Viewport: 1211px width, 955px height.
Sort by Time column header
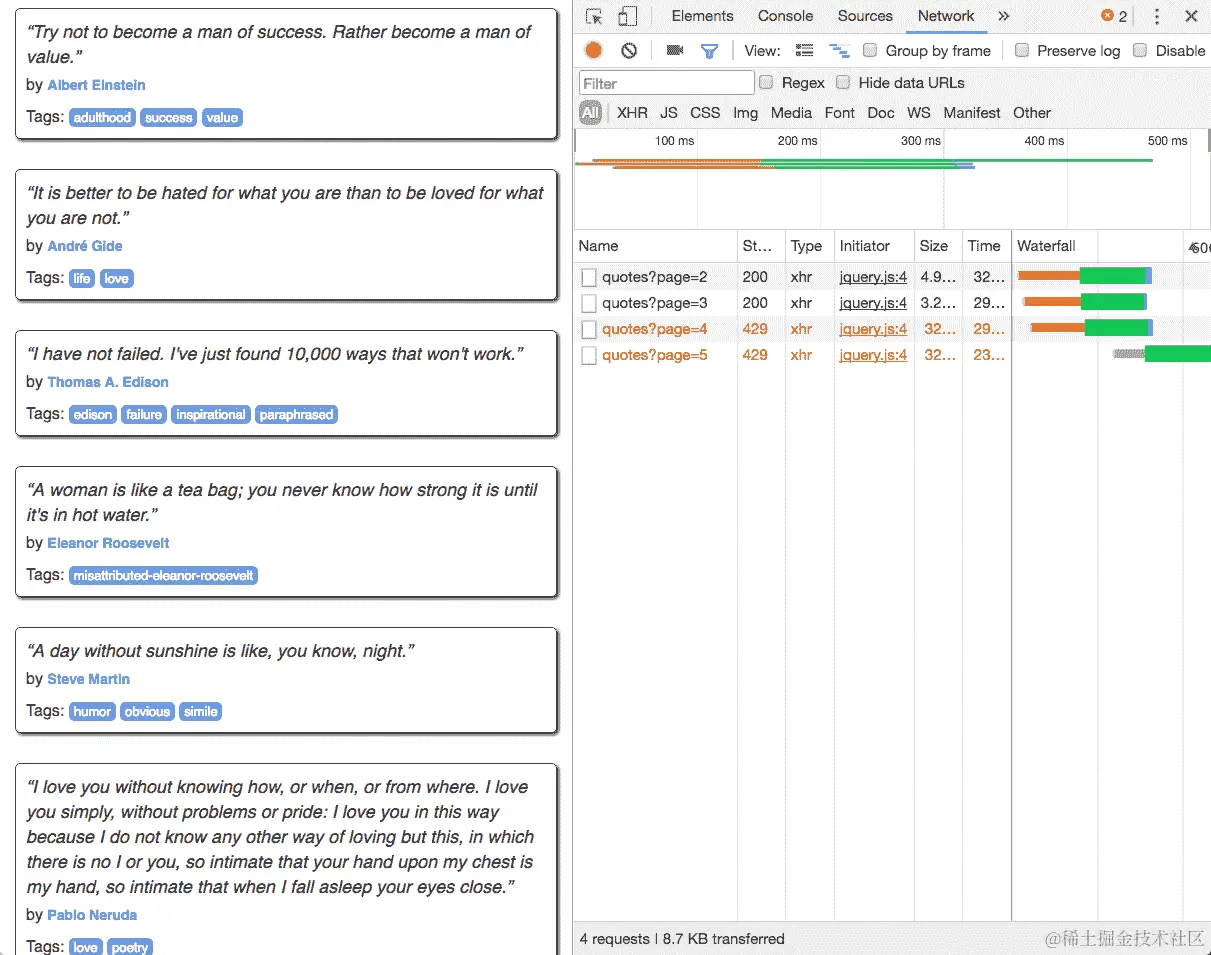pyautogui.click(x=986, y=246)
